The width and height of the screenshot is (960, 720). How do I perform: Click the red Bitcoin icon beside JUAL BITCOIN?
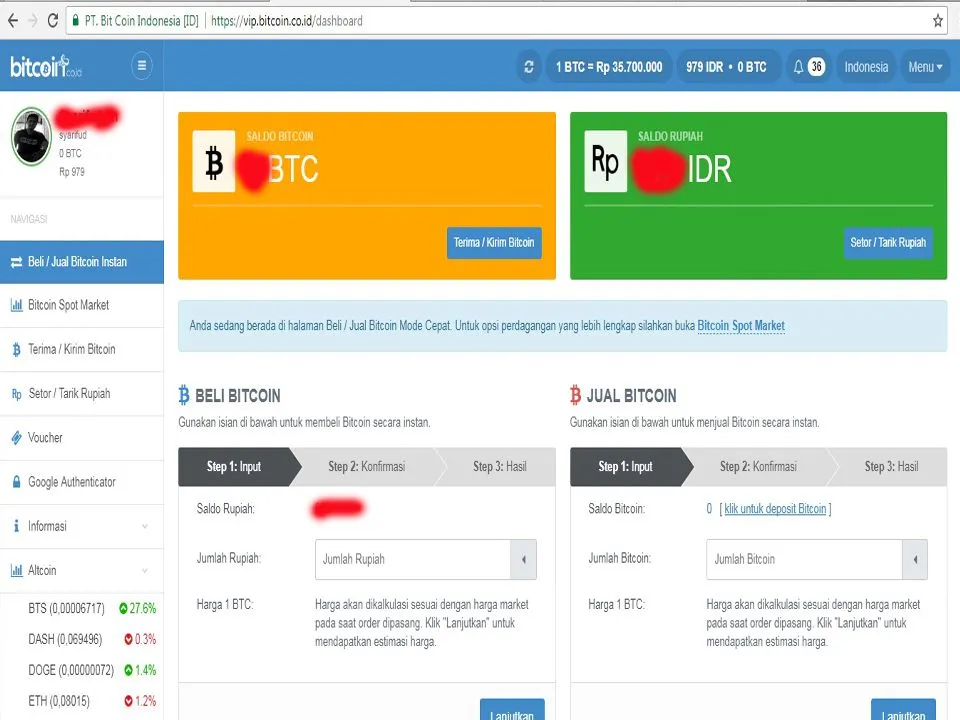coord(575,395)
